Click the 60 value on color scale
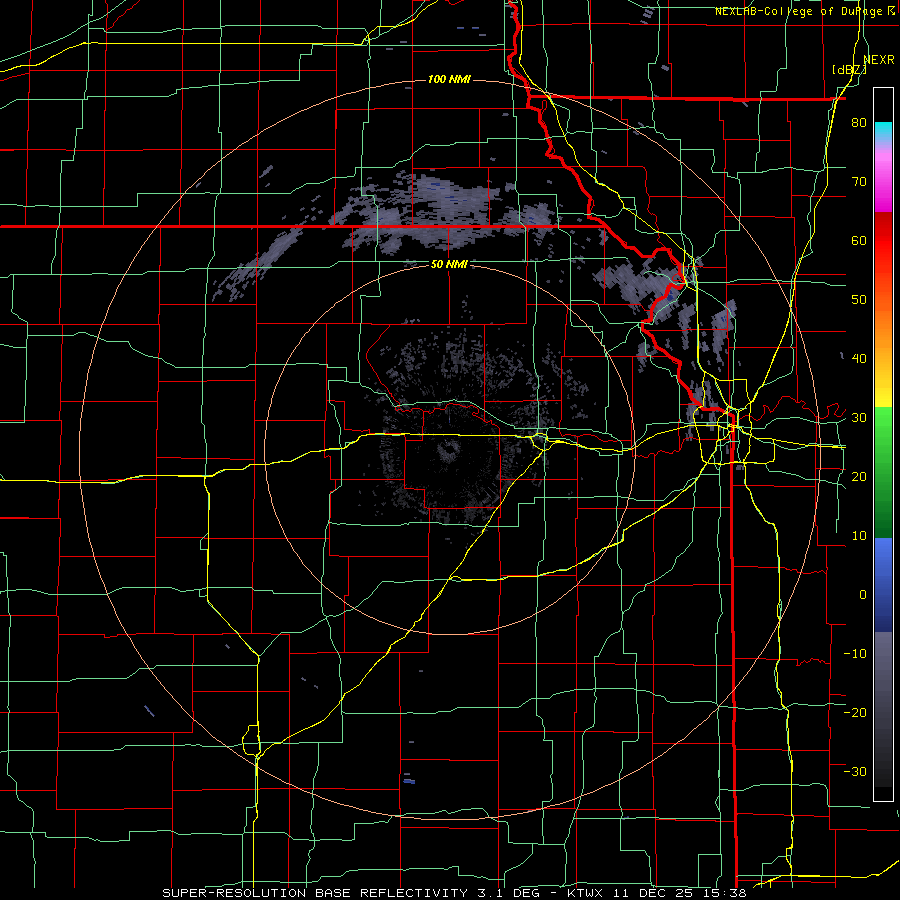The image size is (900, 900). tap(859, 240)
